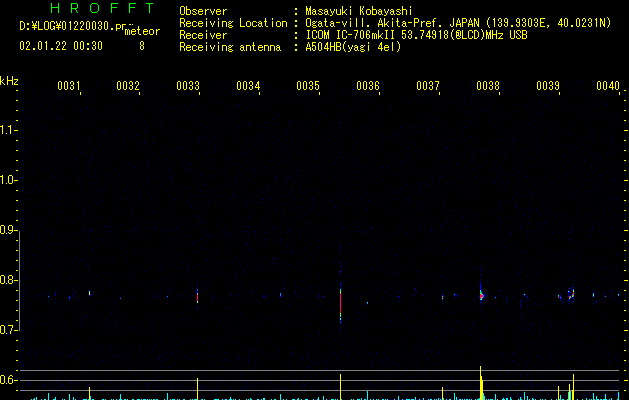Viewport: 629px width, 400px height.
Task: Click time marker 0037
Action: point(428,85)
